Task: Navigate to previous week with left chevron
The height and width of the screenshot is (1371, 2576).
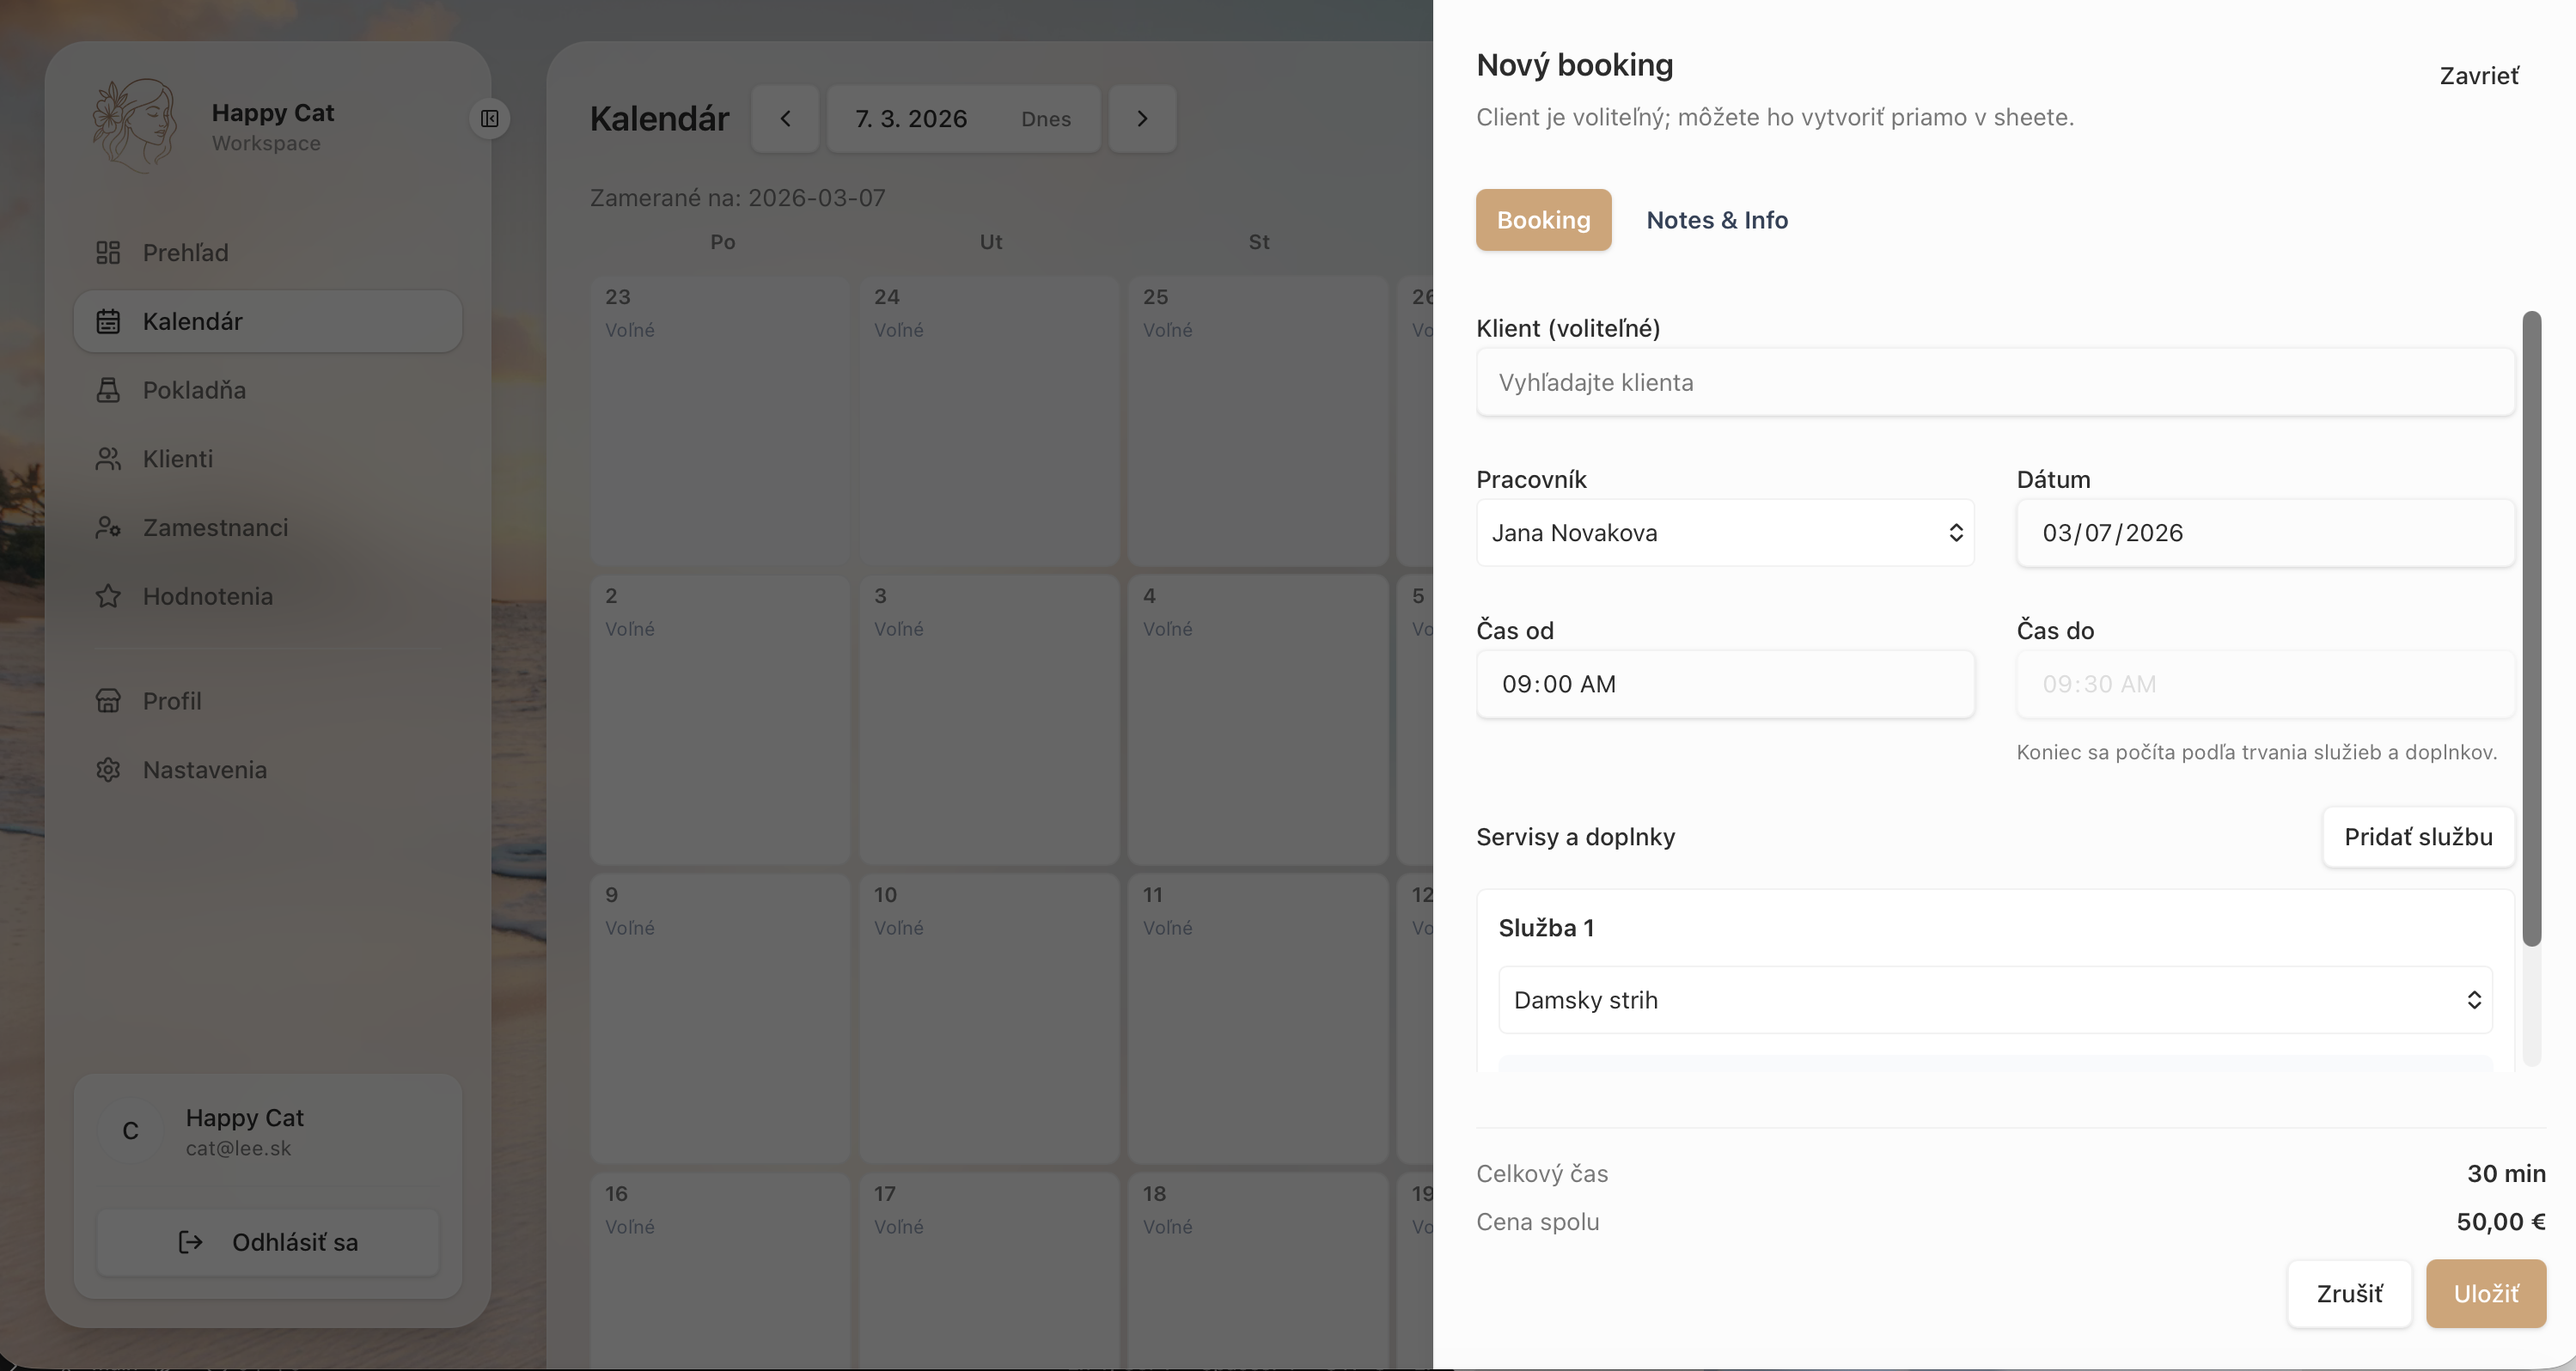Action: pyautogui.click(x=785, y=119)
